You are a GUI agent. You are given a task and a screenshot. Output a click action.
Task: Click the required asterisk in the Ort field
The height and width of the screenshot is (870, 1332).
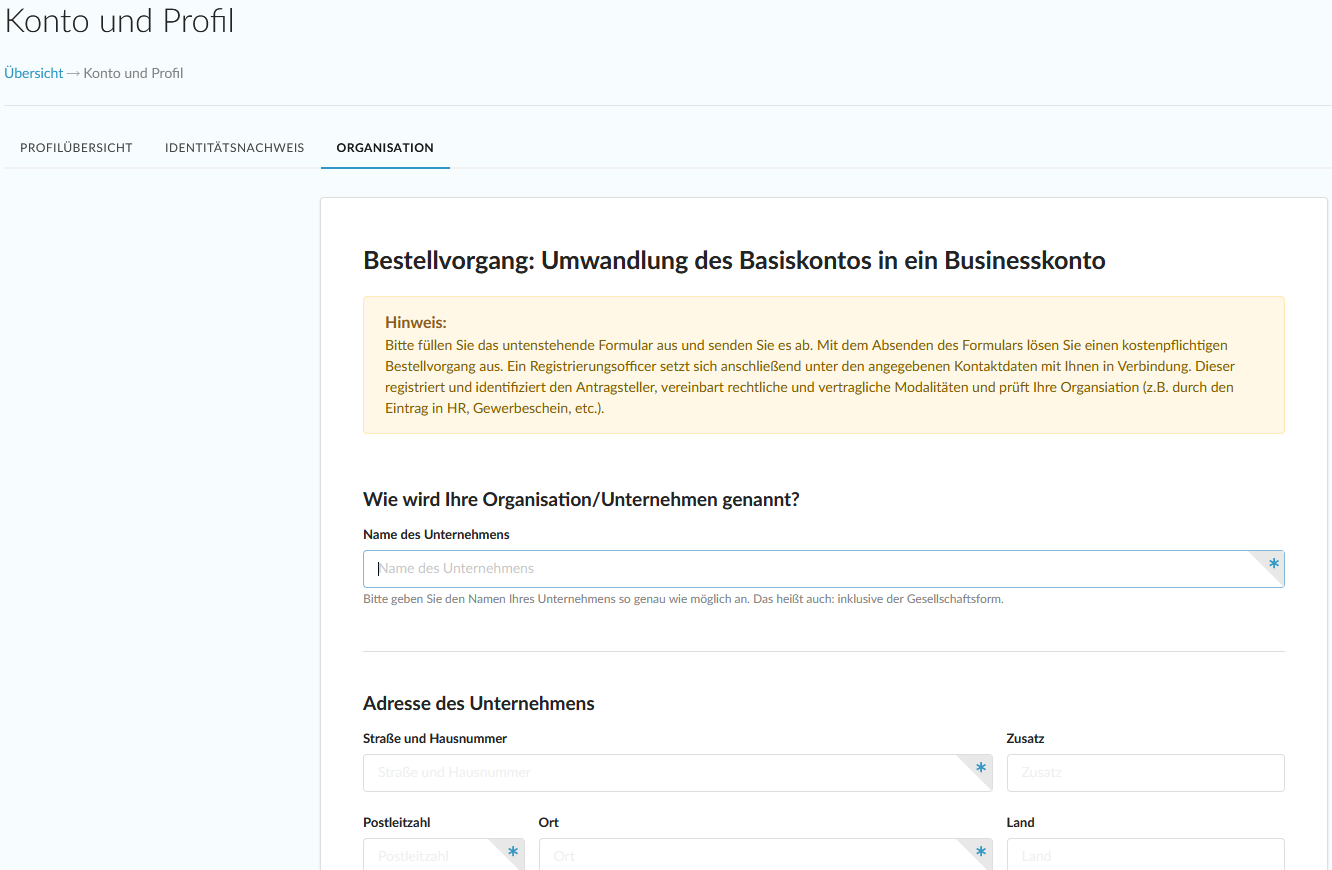pyautogui.click(x=981, y=852)
